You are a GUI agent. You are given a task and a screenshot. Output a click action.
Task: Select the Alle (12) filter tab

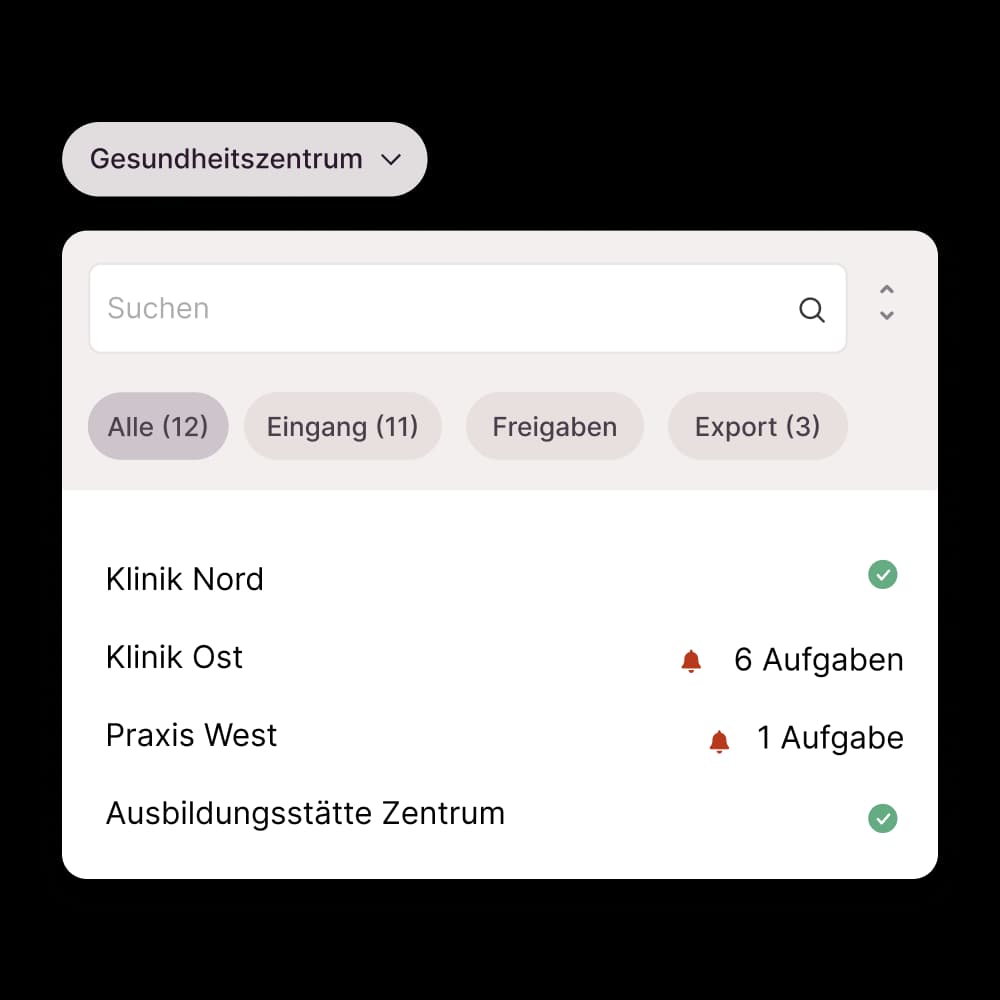(x=158, y=427)
